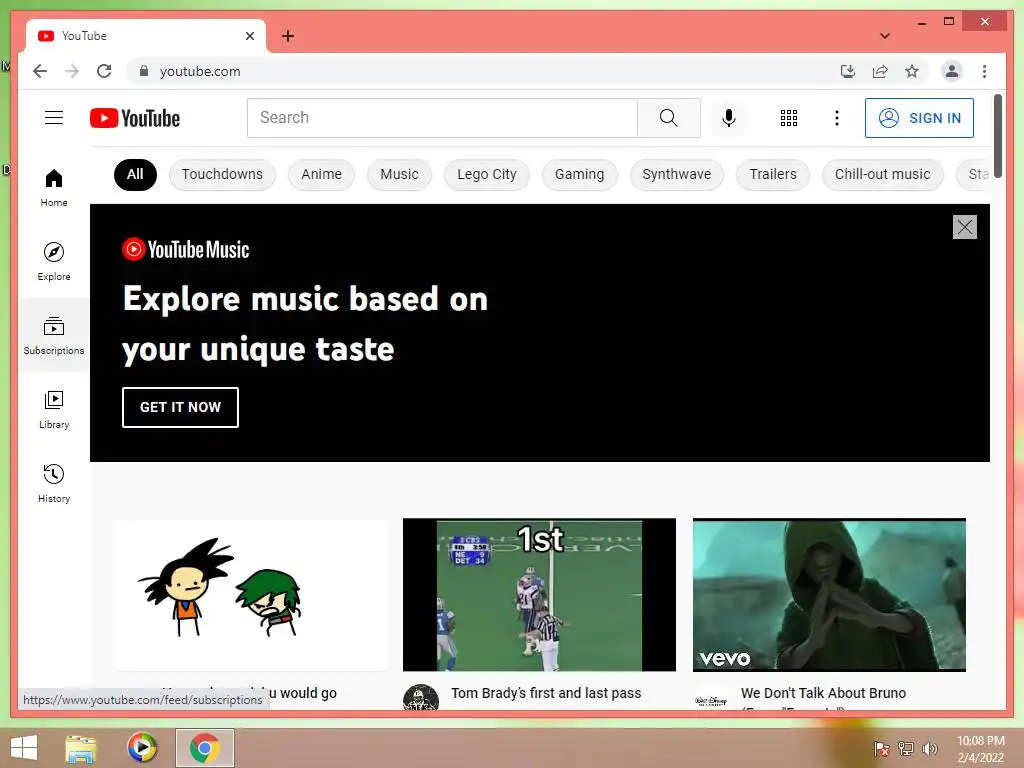1024x768 pixels.
Task: Select the Trailers filter chip
Action: point(773,174)
